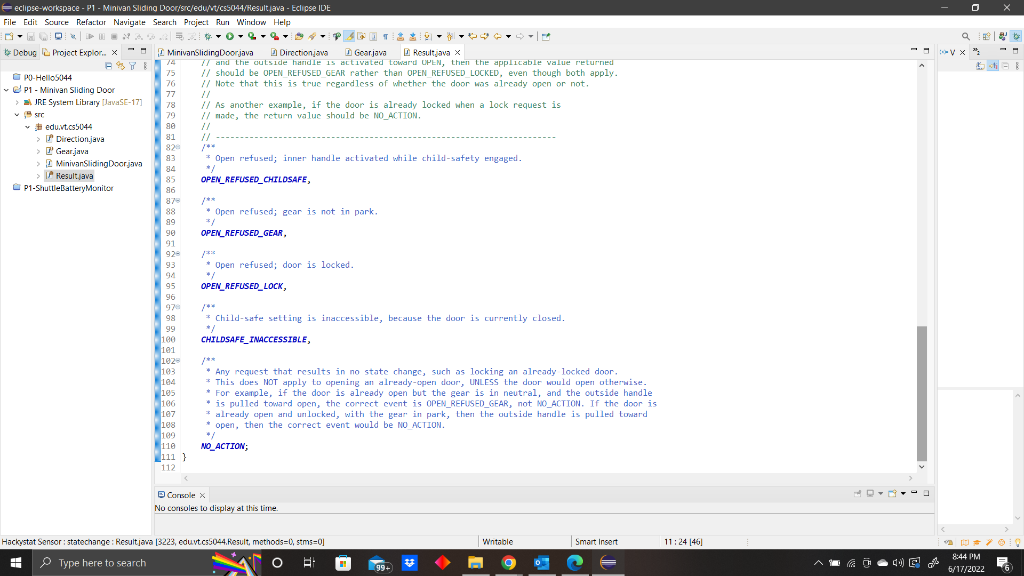This screenshot has height=576, width=1024.
Task: Open Chrome from the taskbar
Action: (508, 562)
